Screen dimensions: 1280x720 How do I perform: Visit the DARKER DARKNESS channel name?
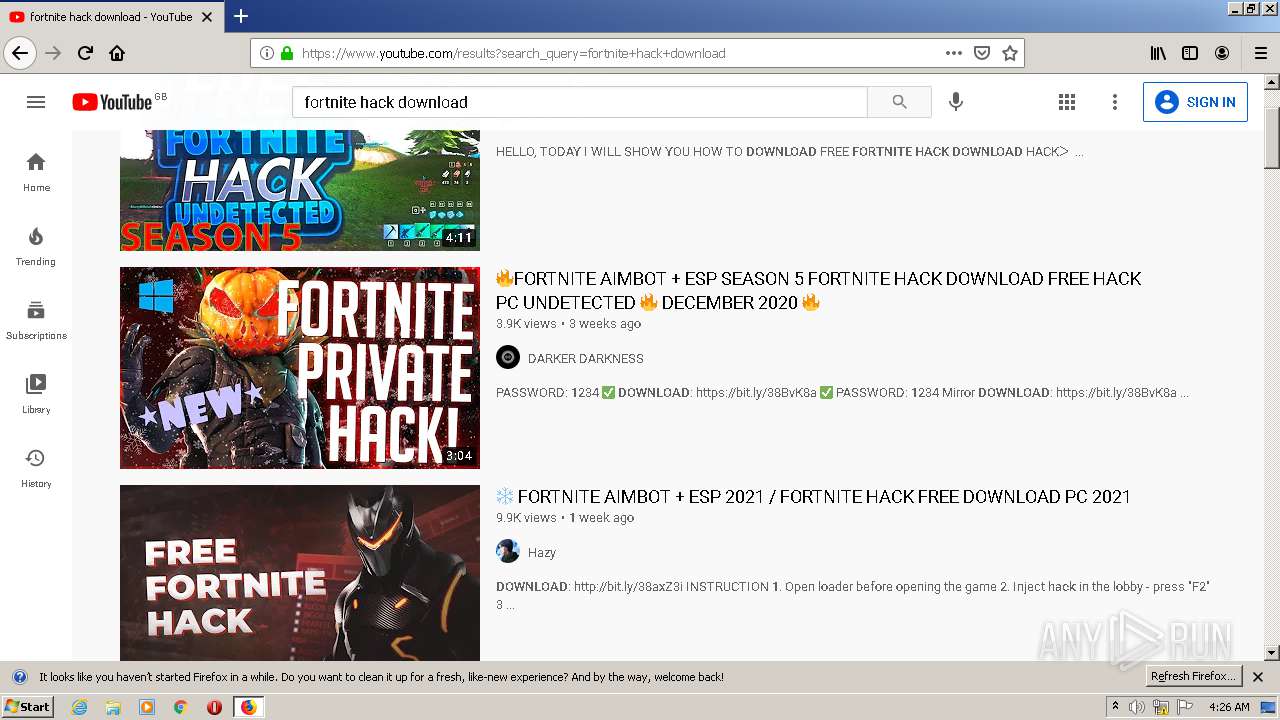586,358
